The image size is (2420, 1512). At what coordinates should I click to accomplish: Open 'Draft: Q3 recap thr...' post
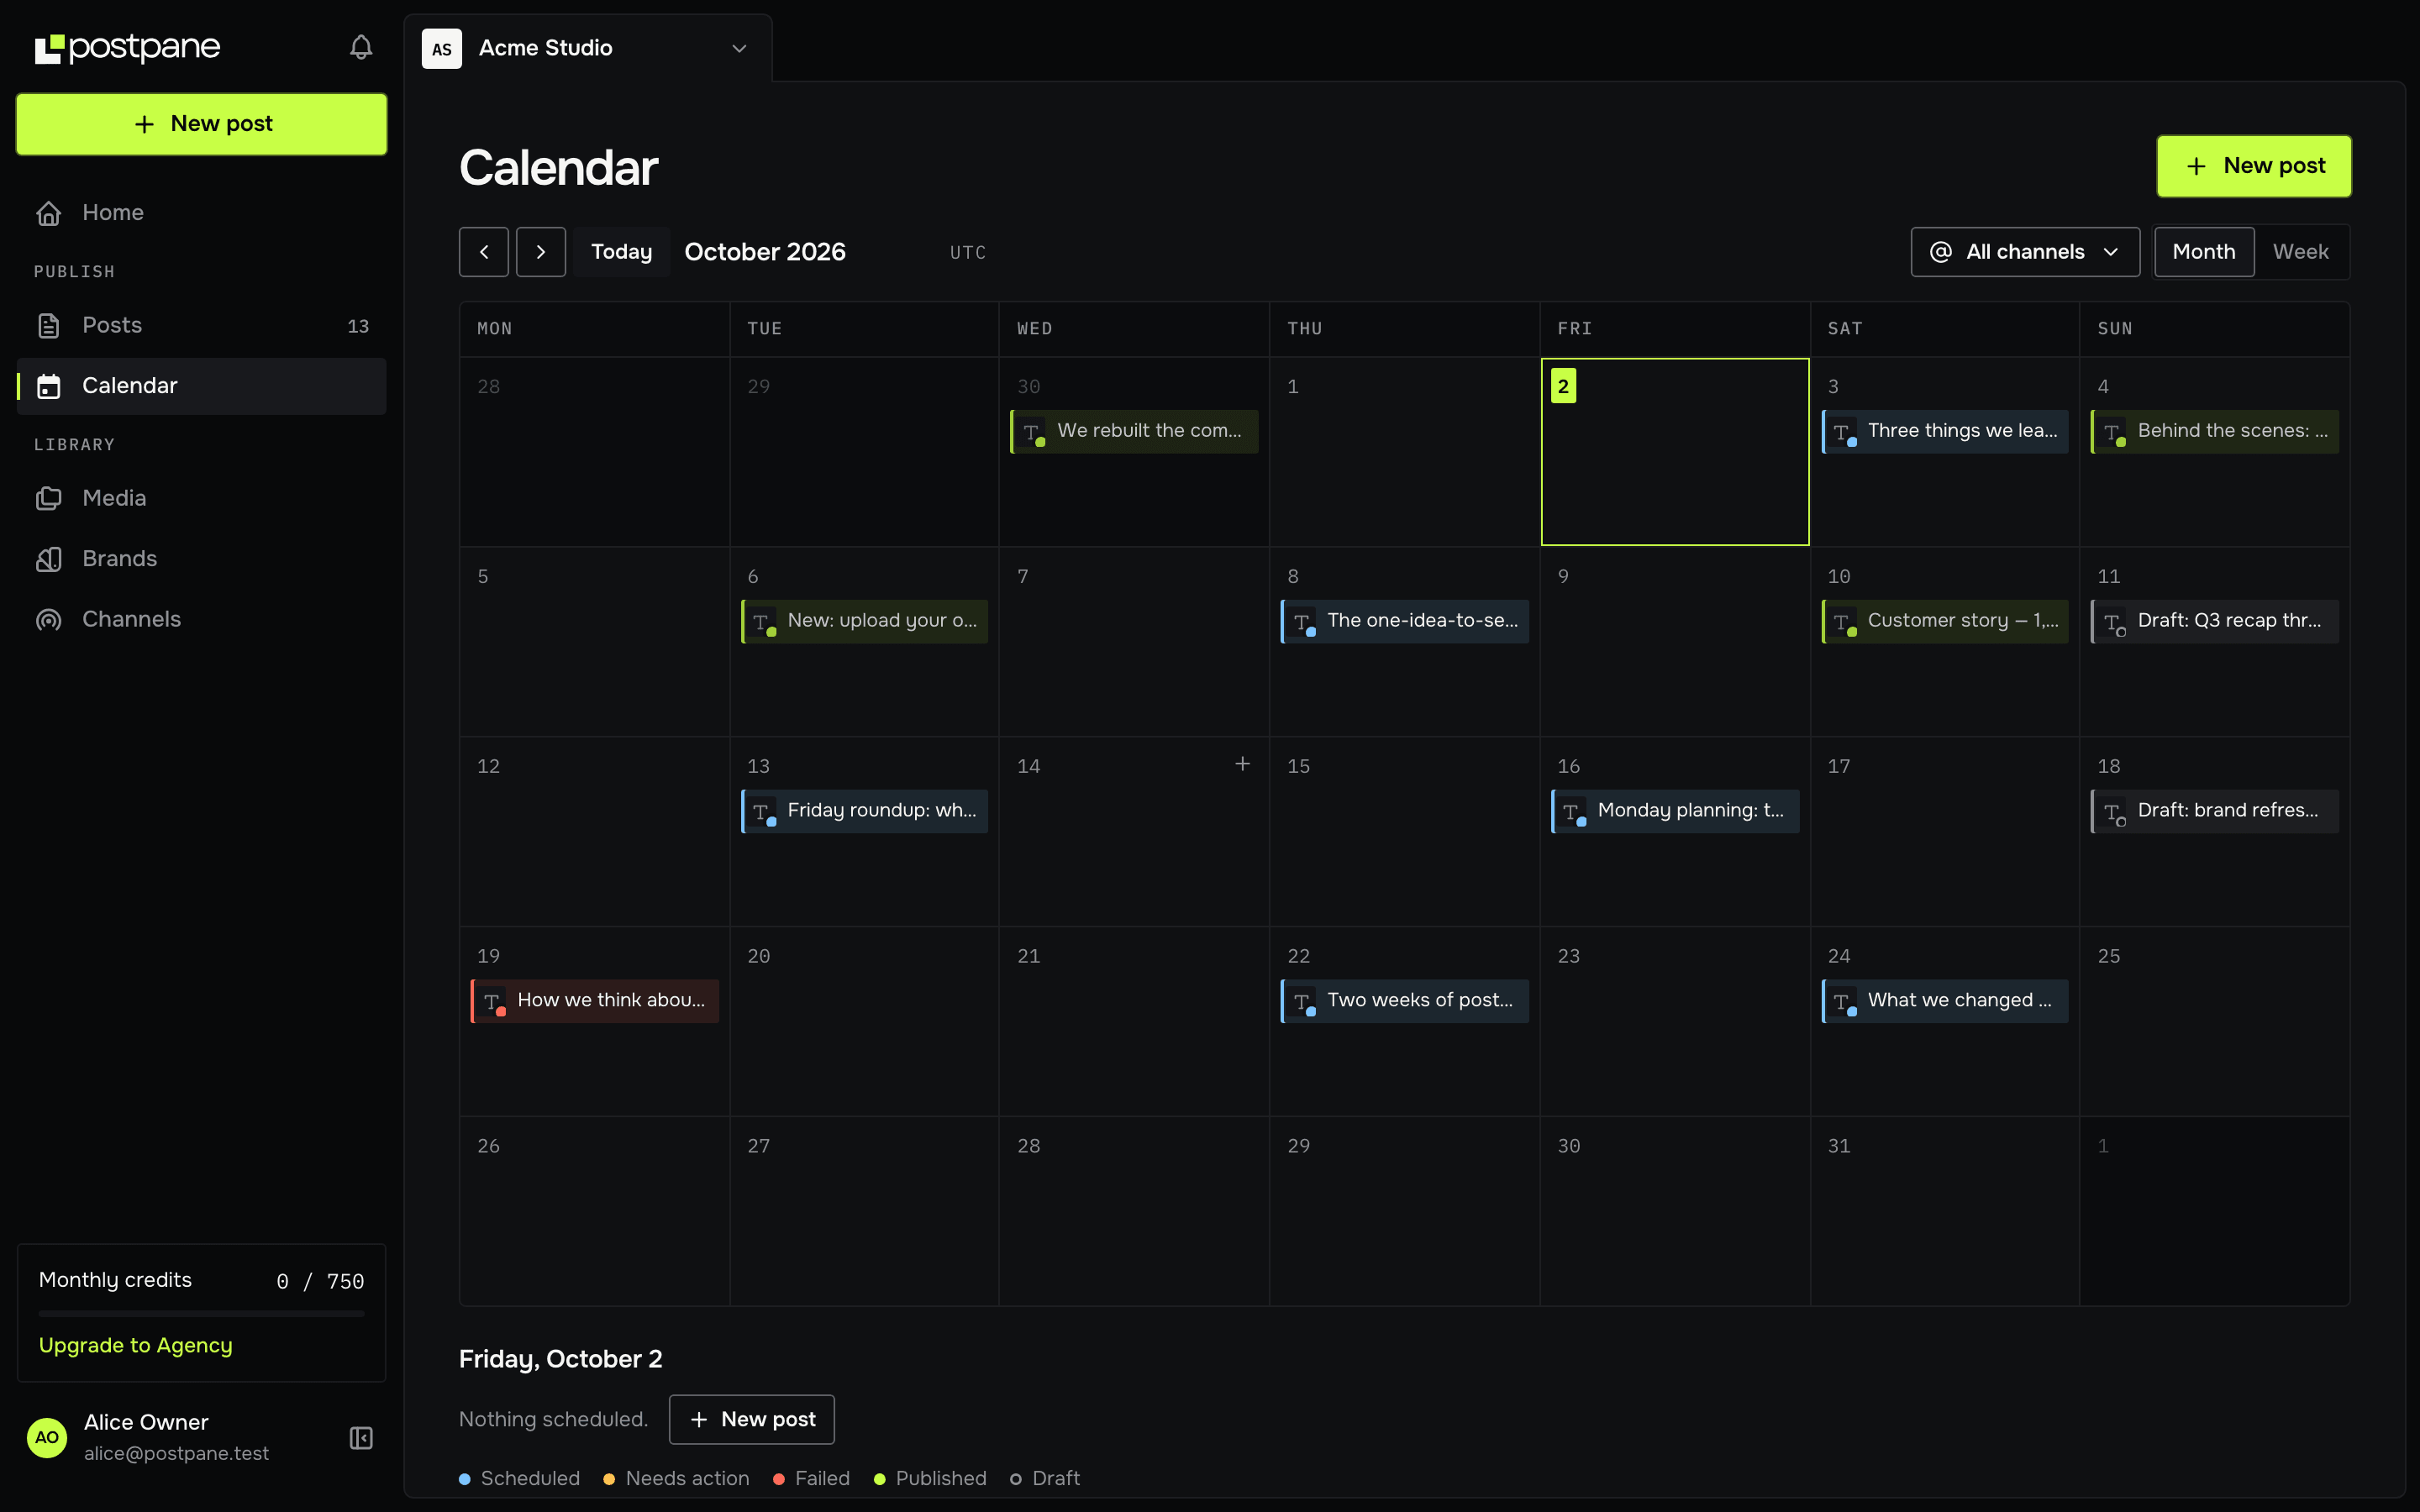click(x=2214, y=621)
